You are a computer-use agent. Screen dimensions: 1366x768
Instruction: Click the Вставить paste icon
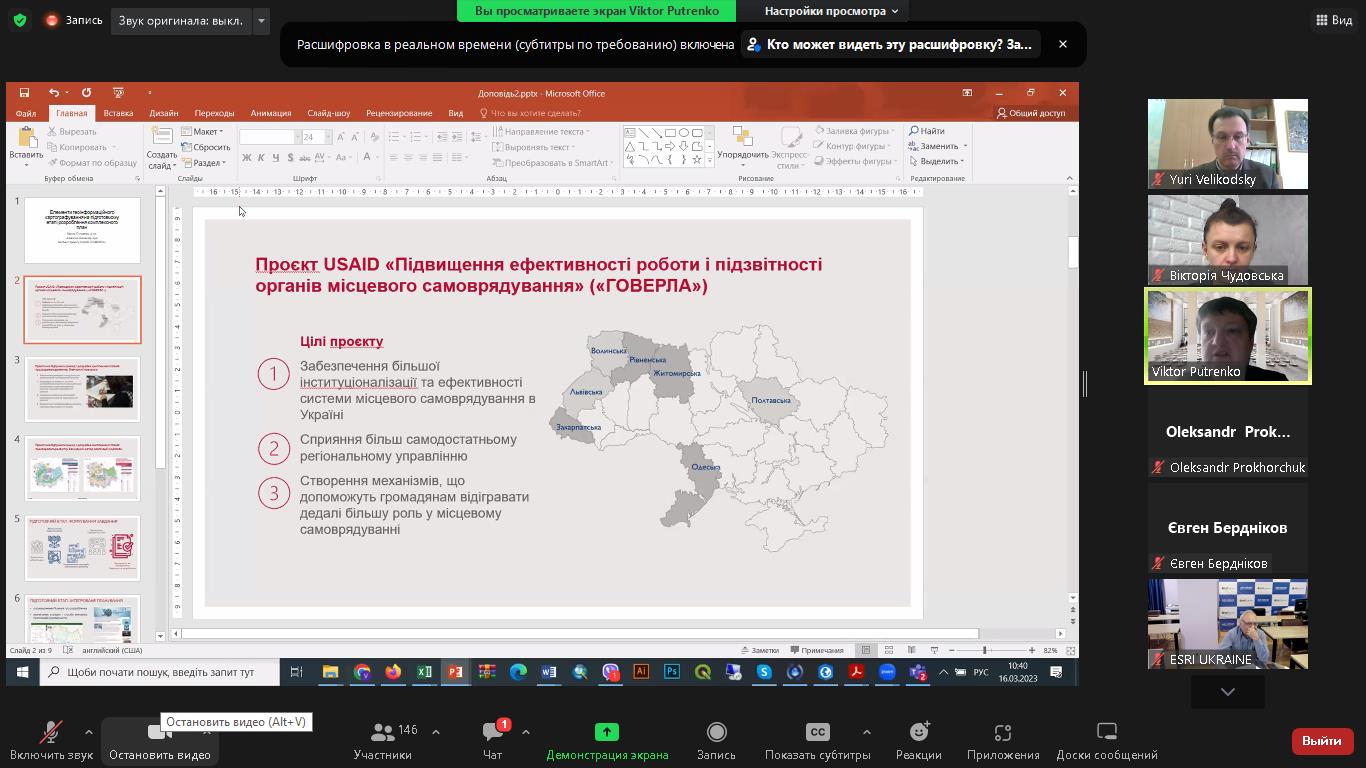(26, 139)
